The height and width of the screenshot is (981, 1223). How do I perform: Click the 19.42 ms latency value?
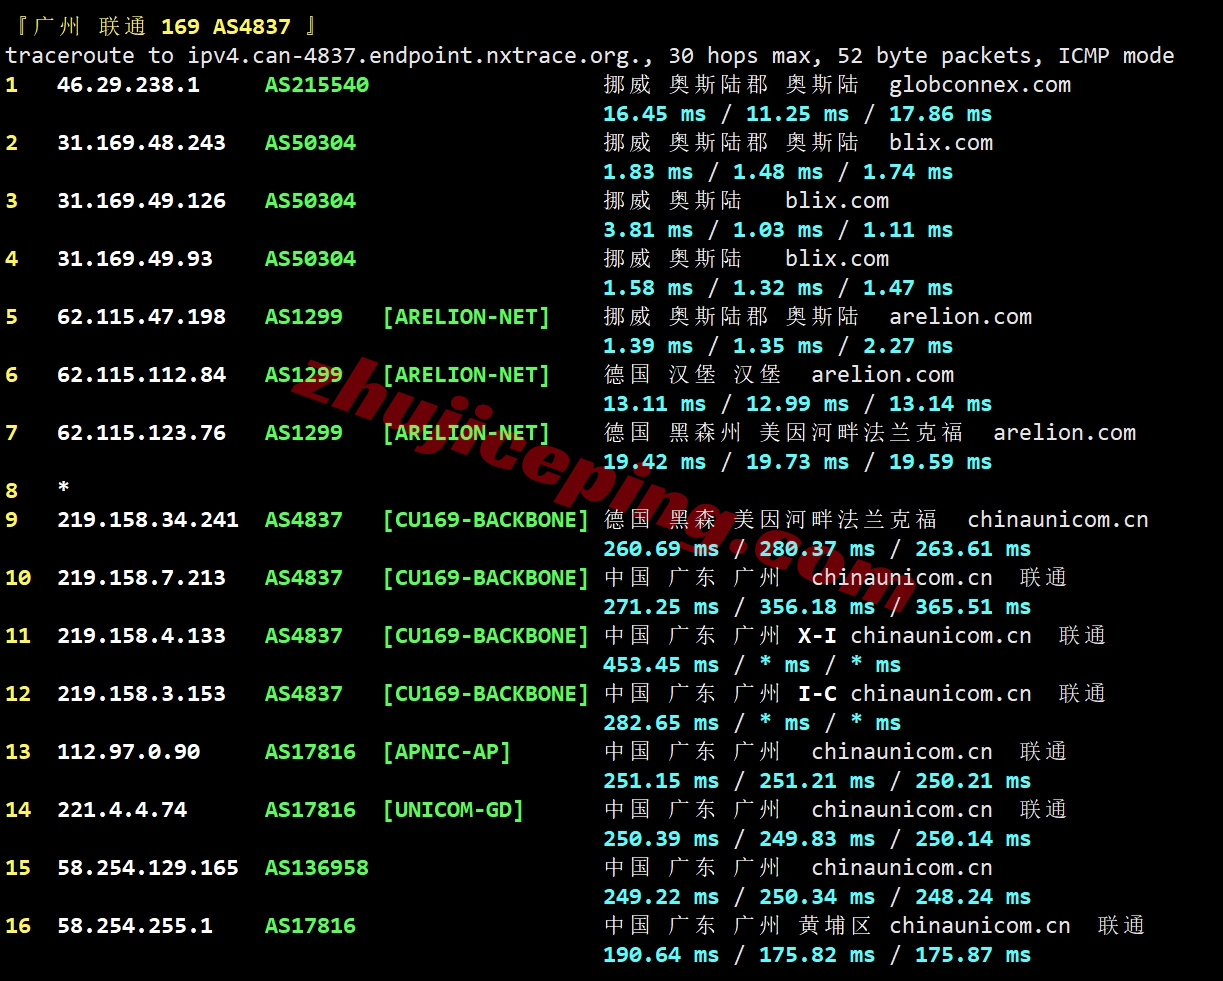655,462
